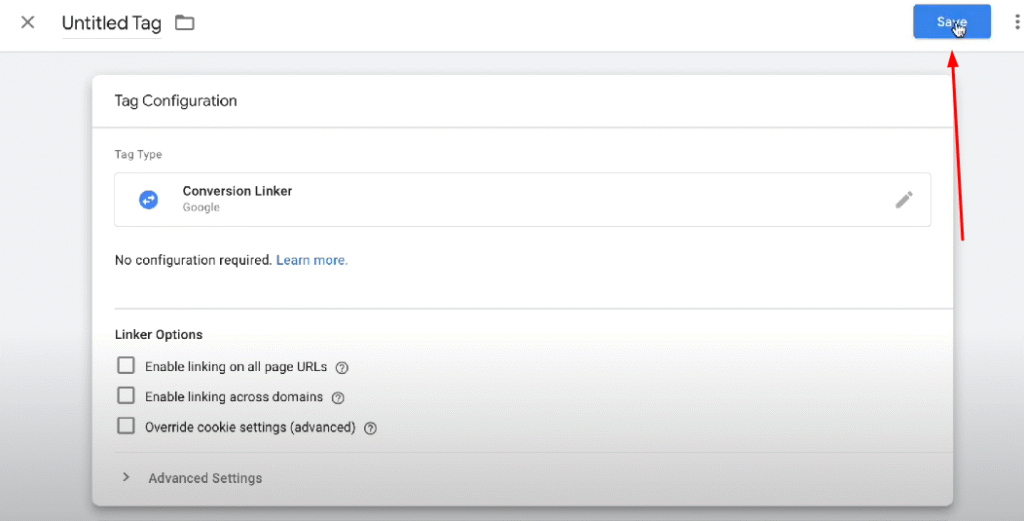Show help for Enable linking on all page URLs
The height and width of the screenshot is (521, 1024).
click(x=342, y=368)
